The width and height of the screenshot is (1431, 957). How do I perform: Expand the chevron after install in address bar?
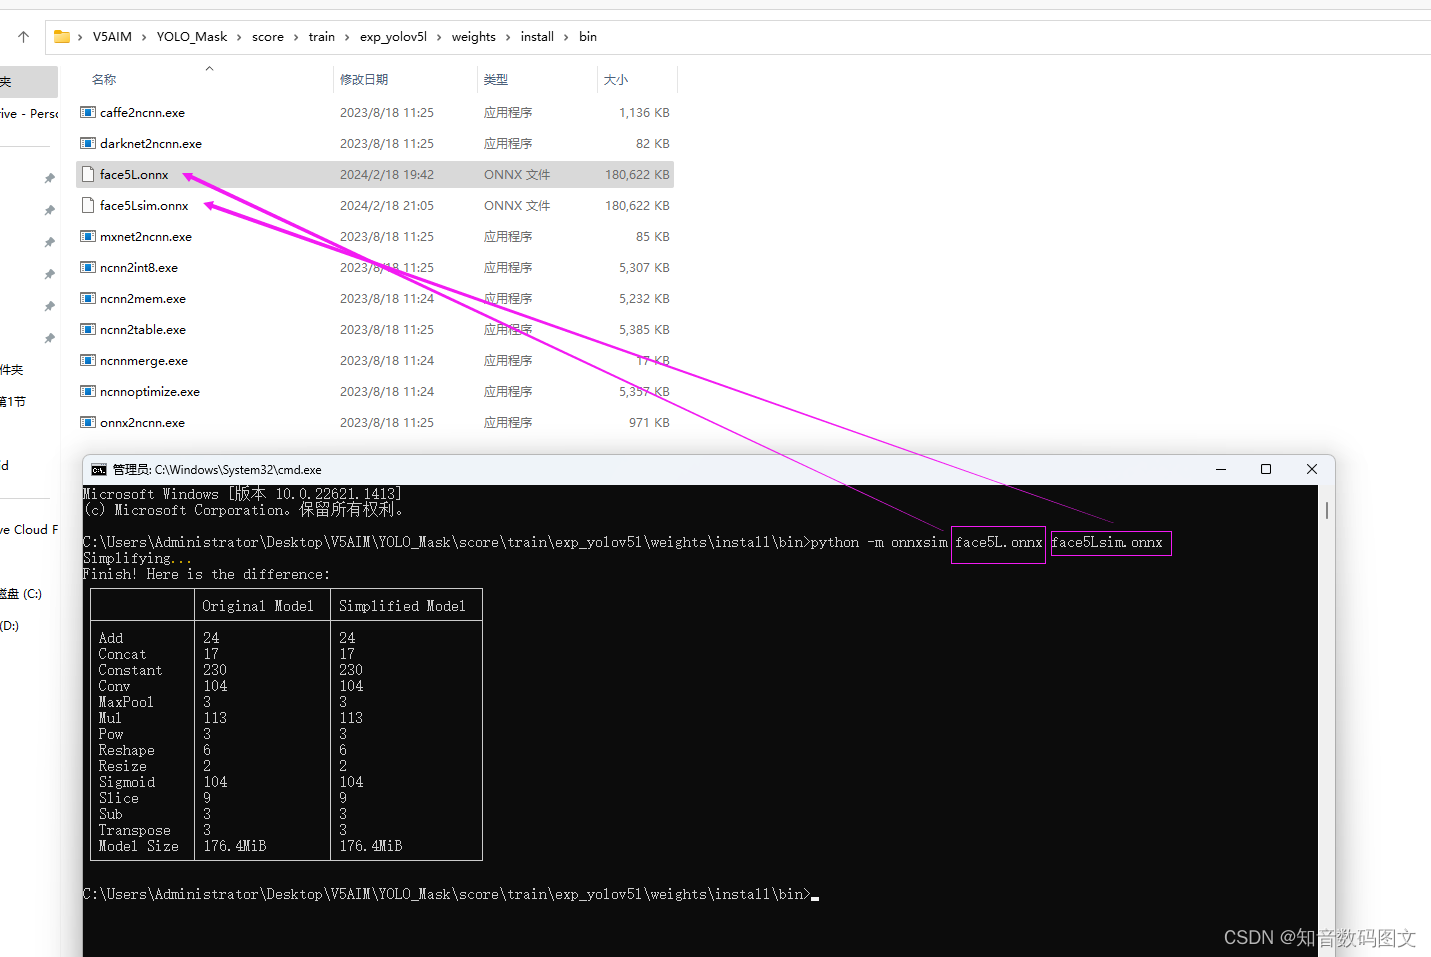coord(565,36)
